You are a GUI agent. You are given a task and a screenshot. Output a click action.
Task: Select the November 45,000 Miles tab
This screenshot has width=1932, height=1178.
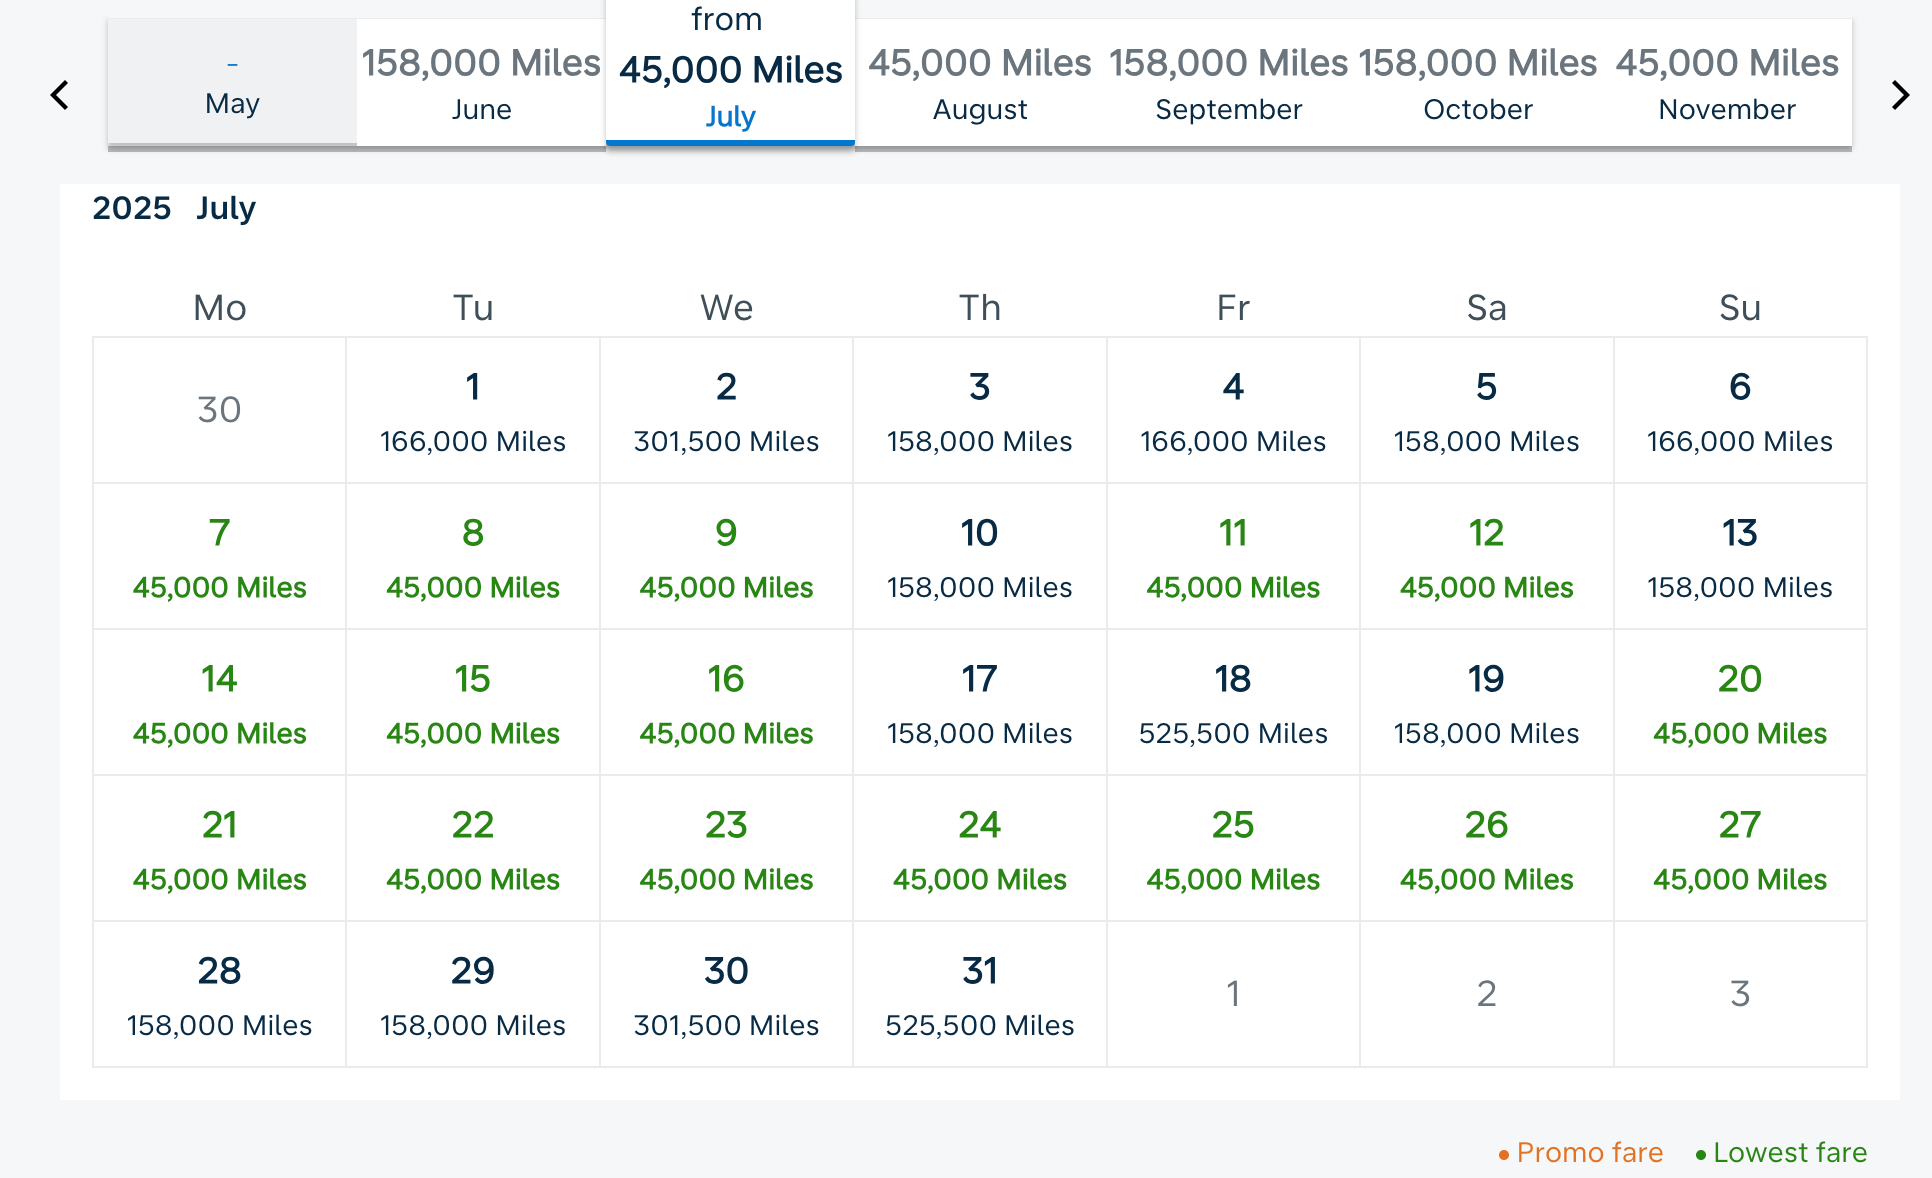click(x=1727, y=84)
